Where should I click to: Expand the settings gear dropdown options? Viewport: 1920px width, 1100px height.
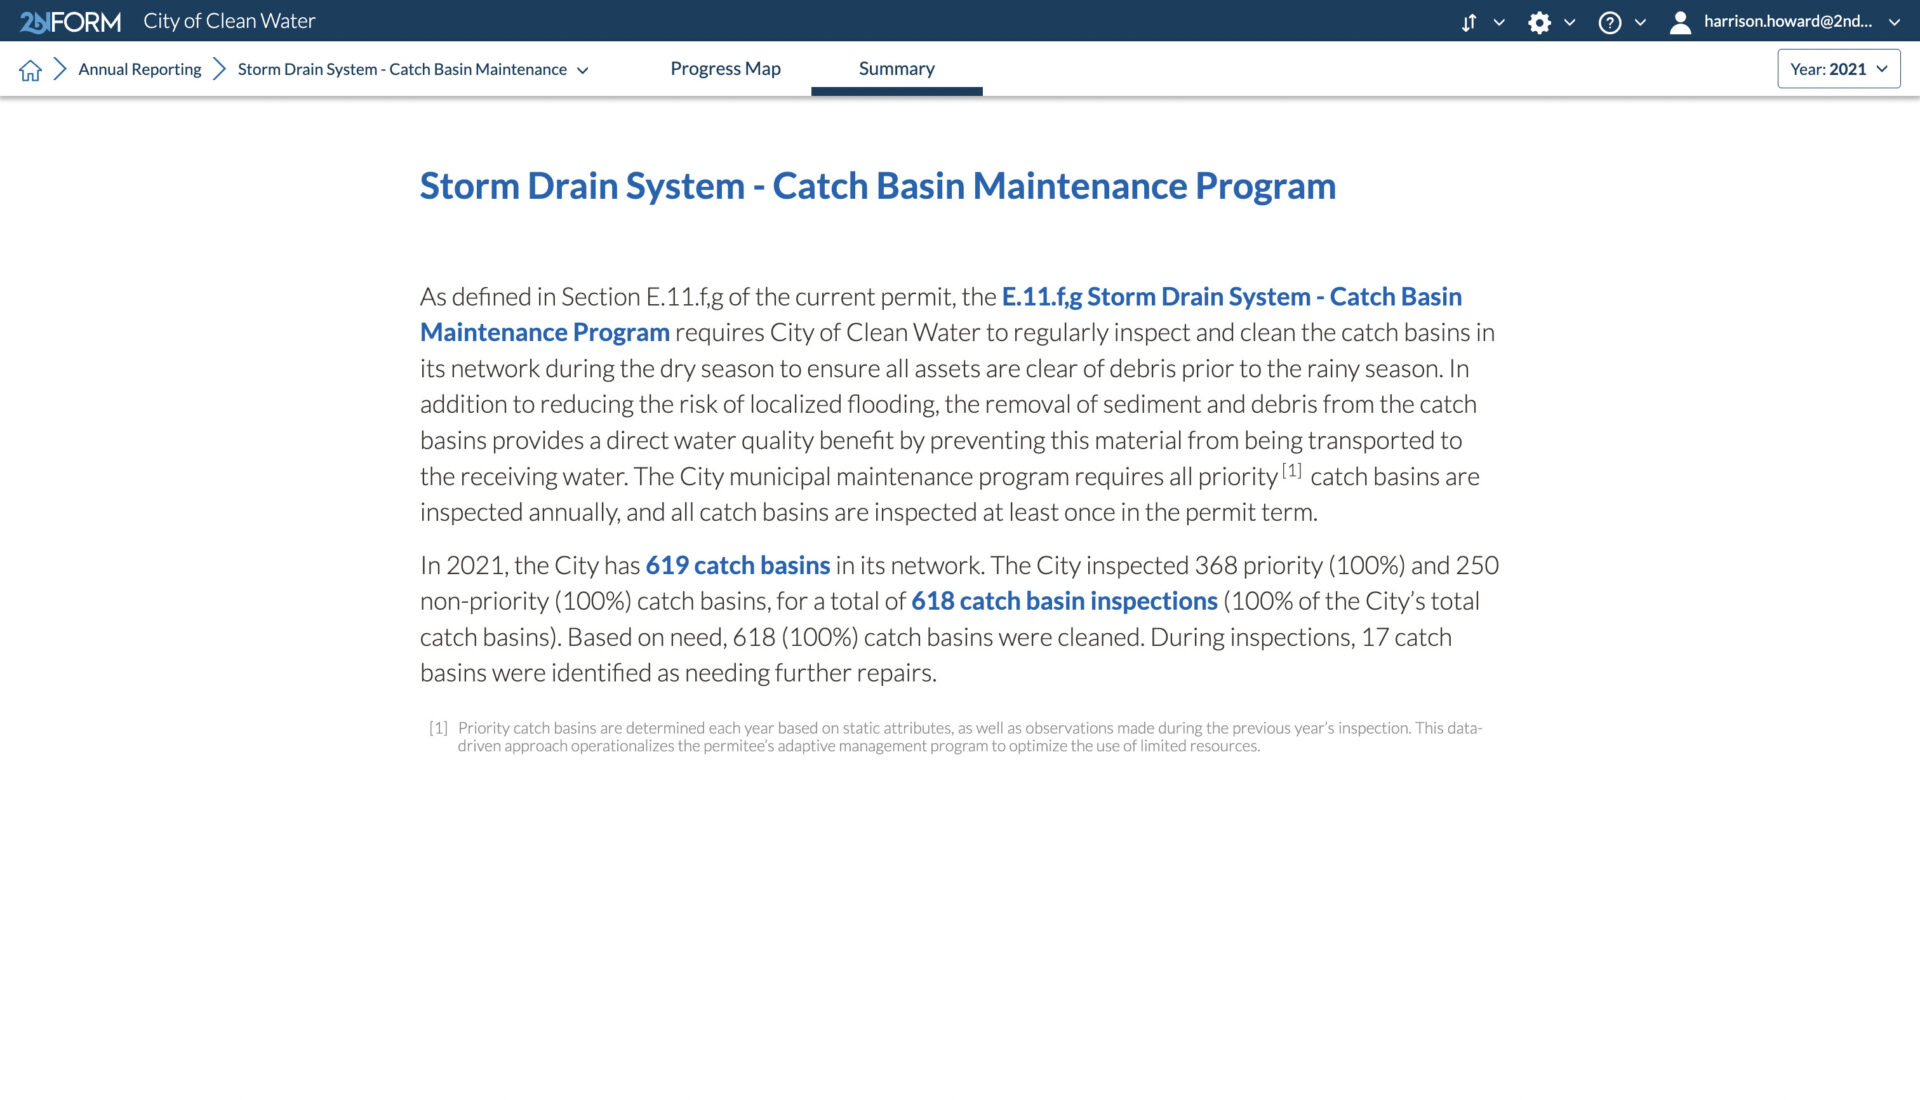click(1571, 20)
